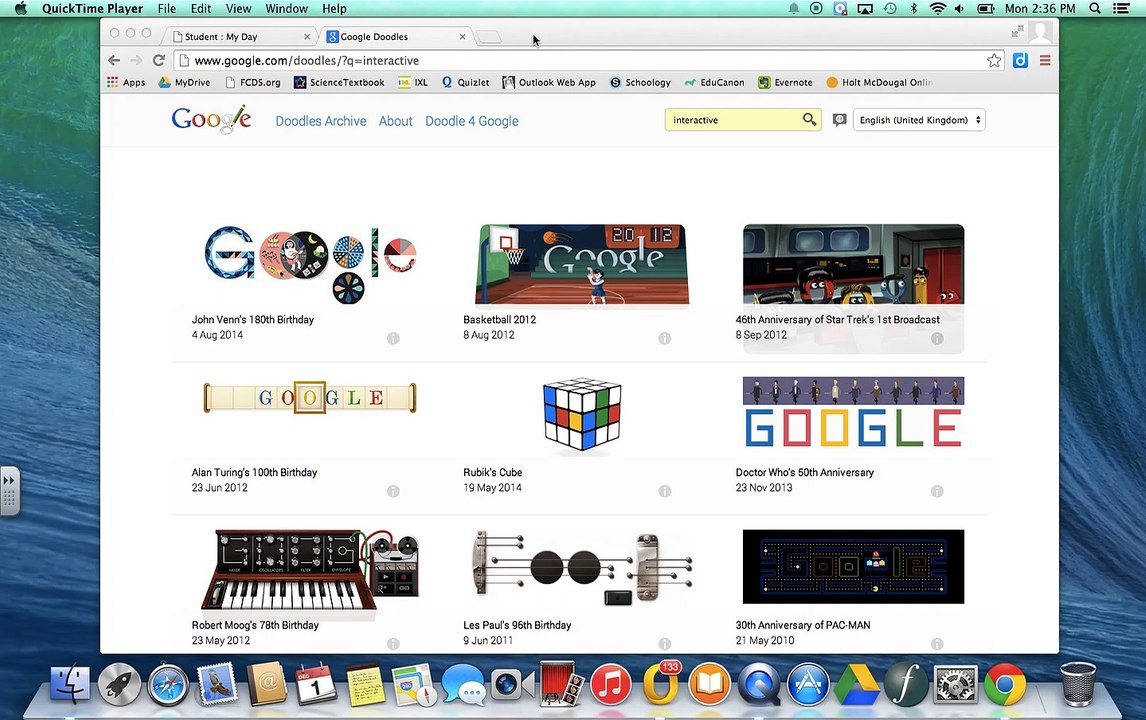Viewport: 1146px width, 720px height.
Task: Click the search magnifier in doodle search box
Action: pos(809,119)
